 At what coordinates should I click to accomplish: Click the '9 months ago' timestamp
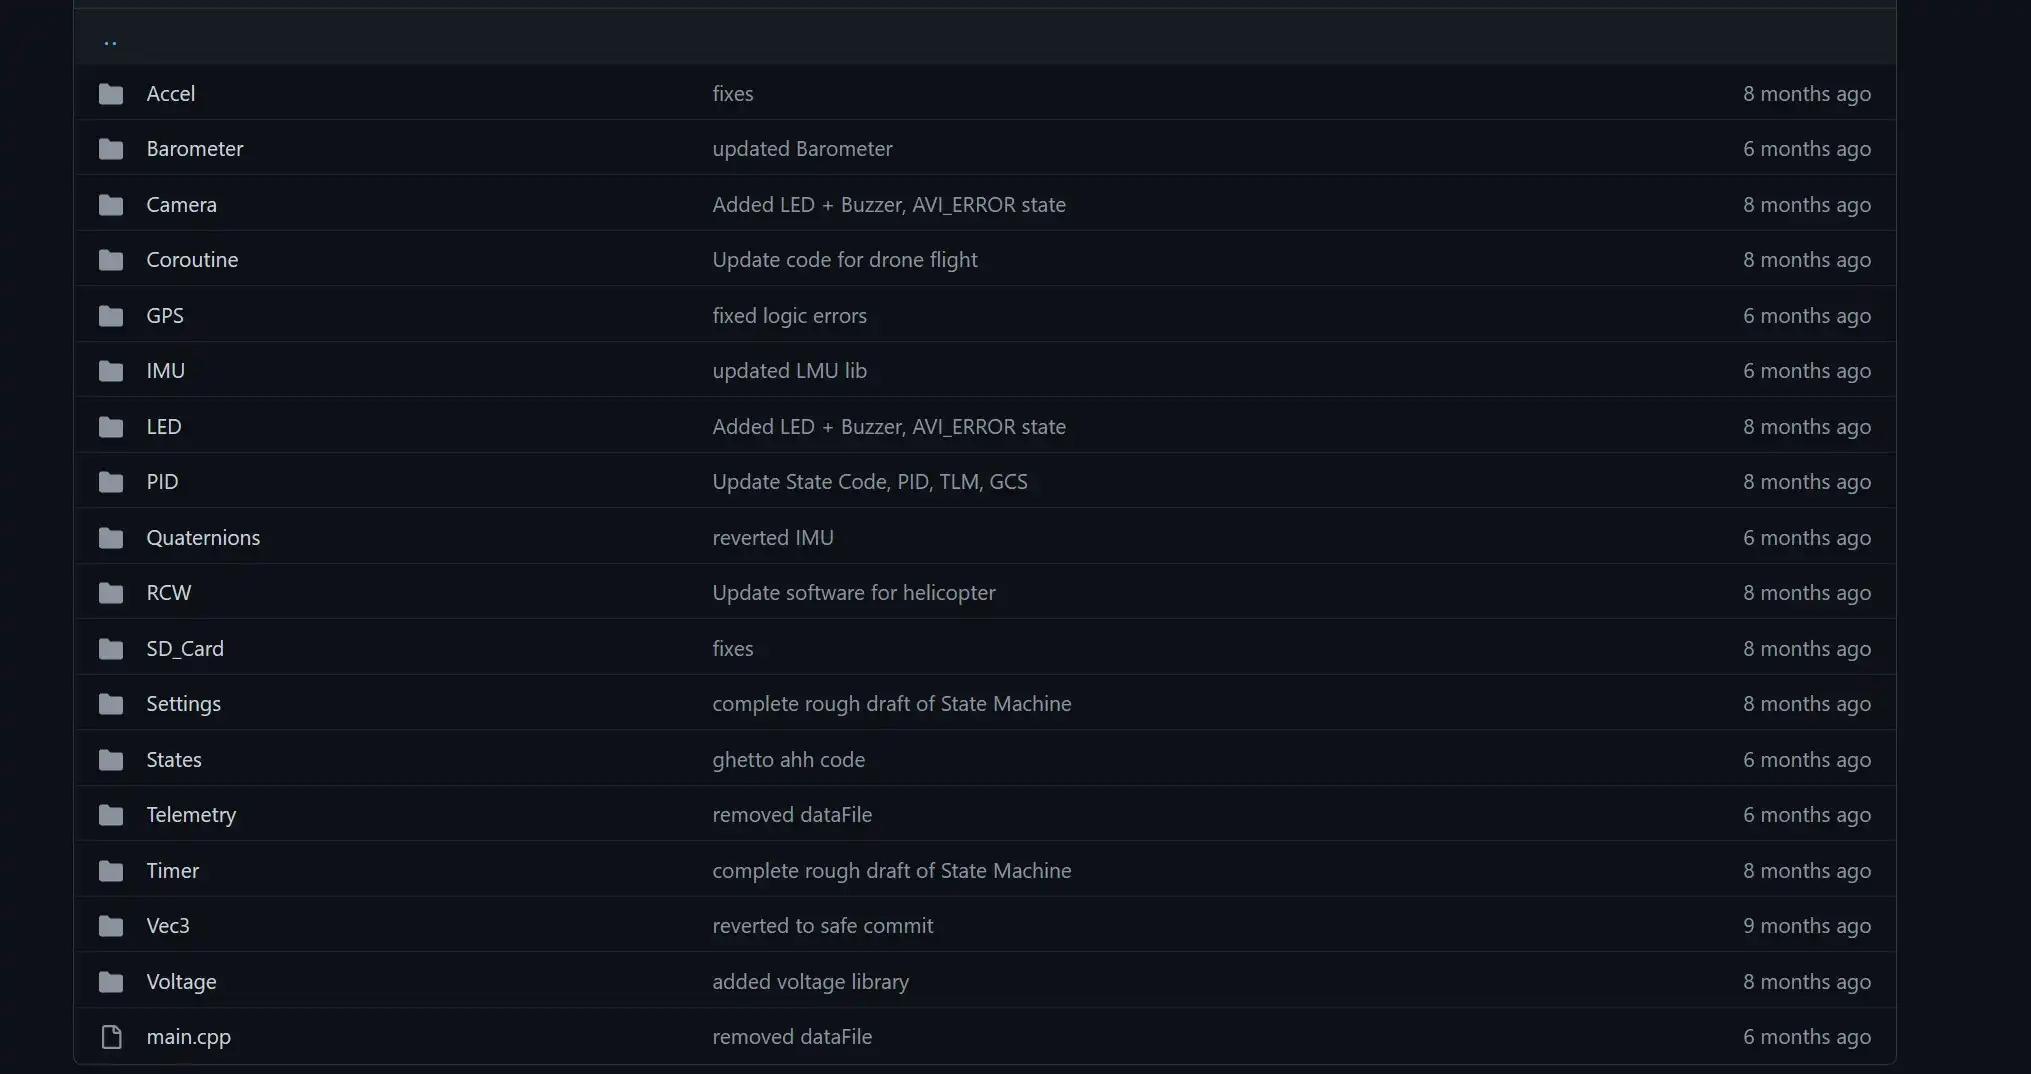point(1807,926)
